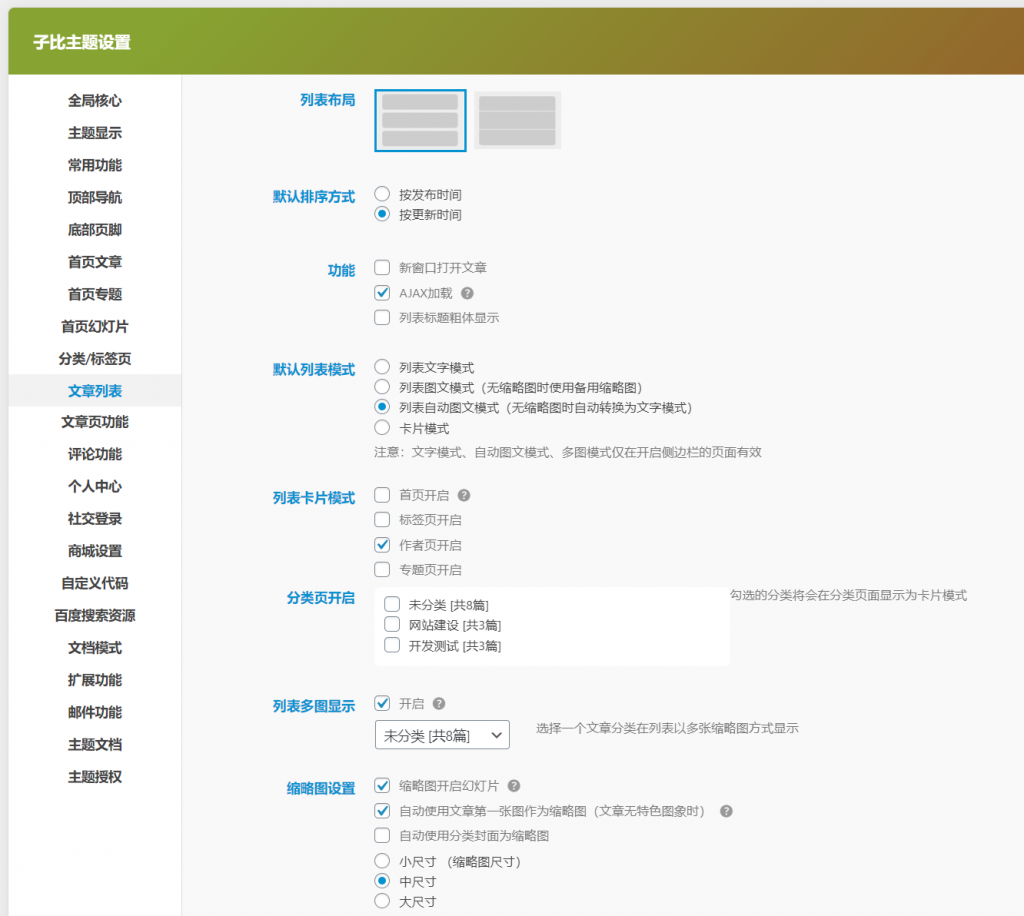Select 按更新时间 sort option
The width and height of the screenshot is (1024, 916).
pos(382,214)
